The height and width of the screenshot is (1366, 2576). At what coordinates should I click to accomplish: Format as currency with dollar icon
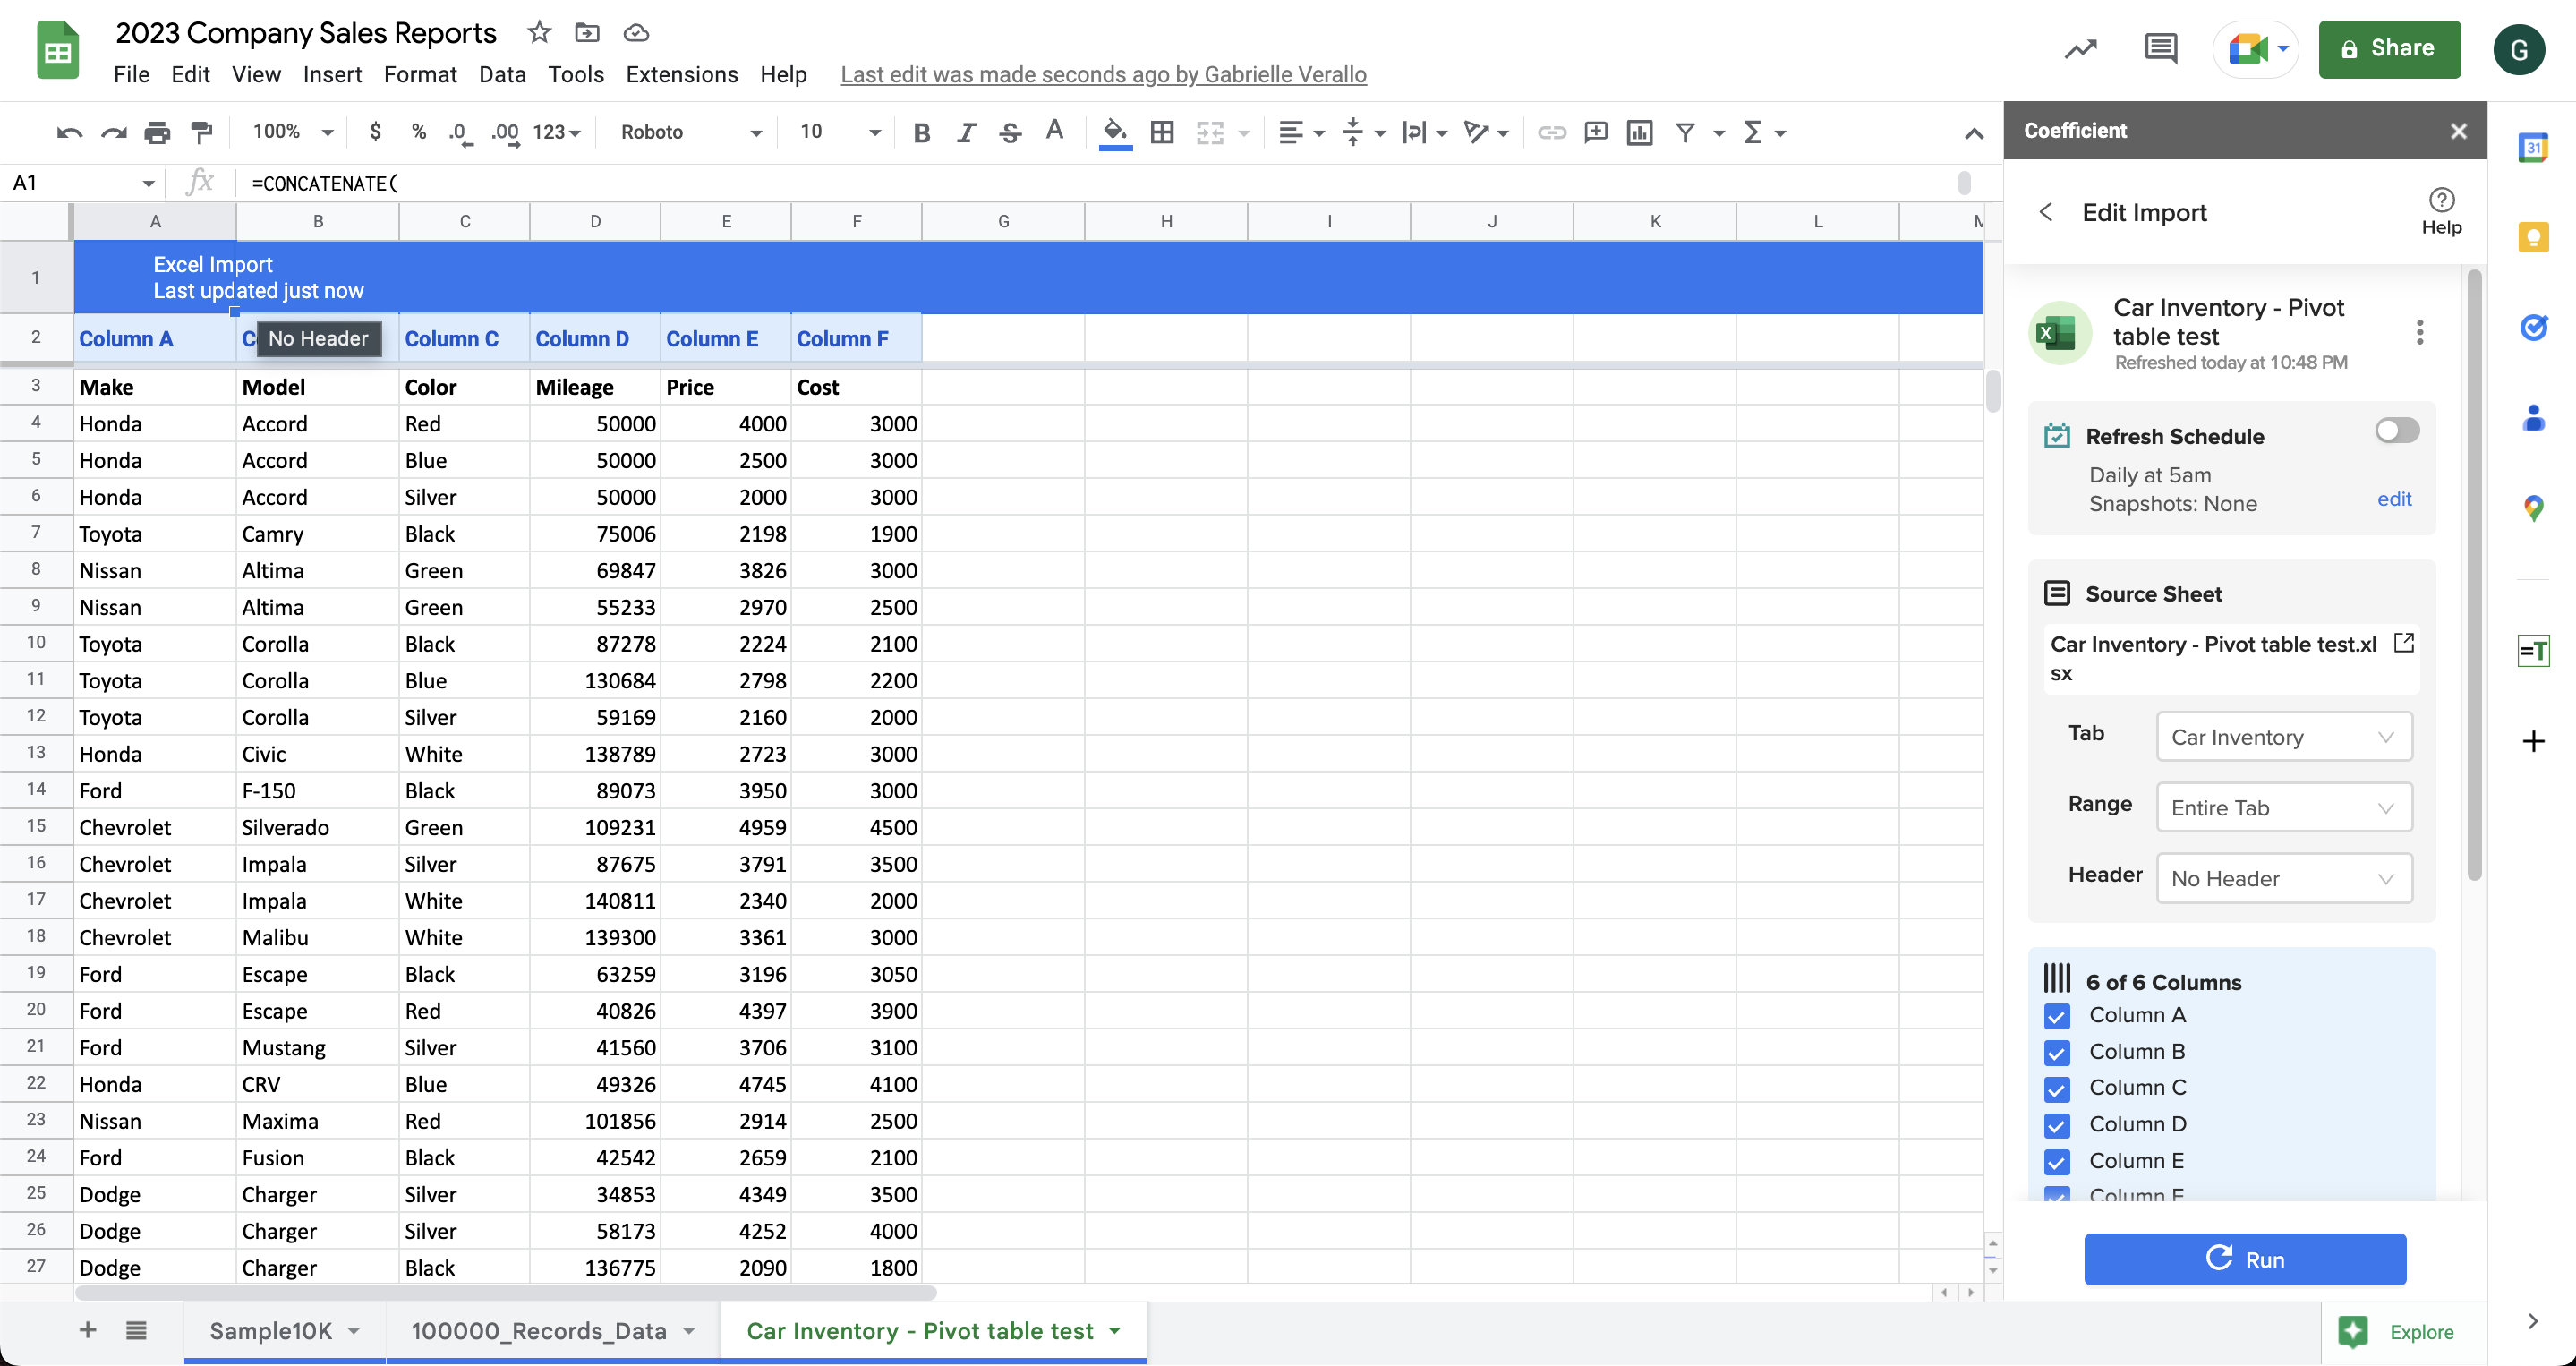click(375, 131)
